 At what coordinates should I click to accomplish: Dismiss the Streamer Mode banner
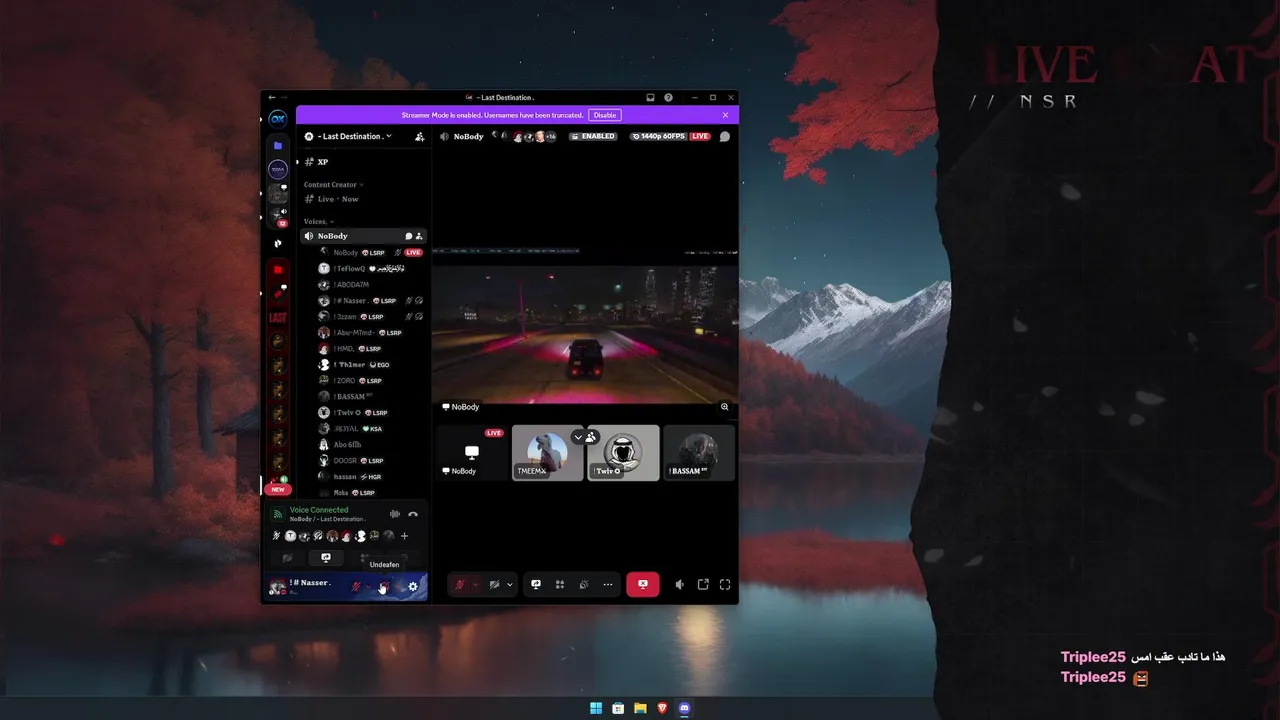[x=726, y=115]
